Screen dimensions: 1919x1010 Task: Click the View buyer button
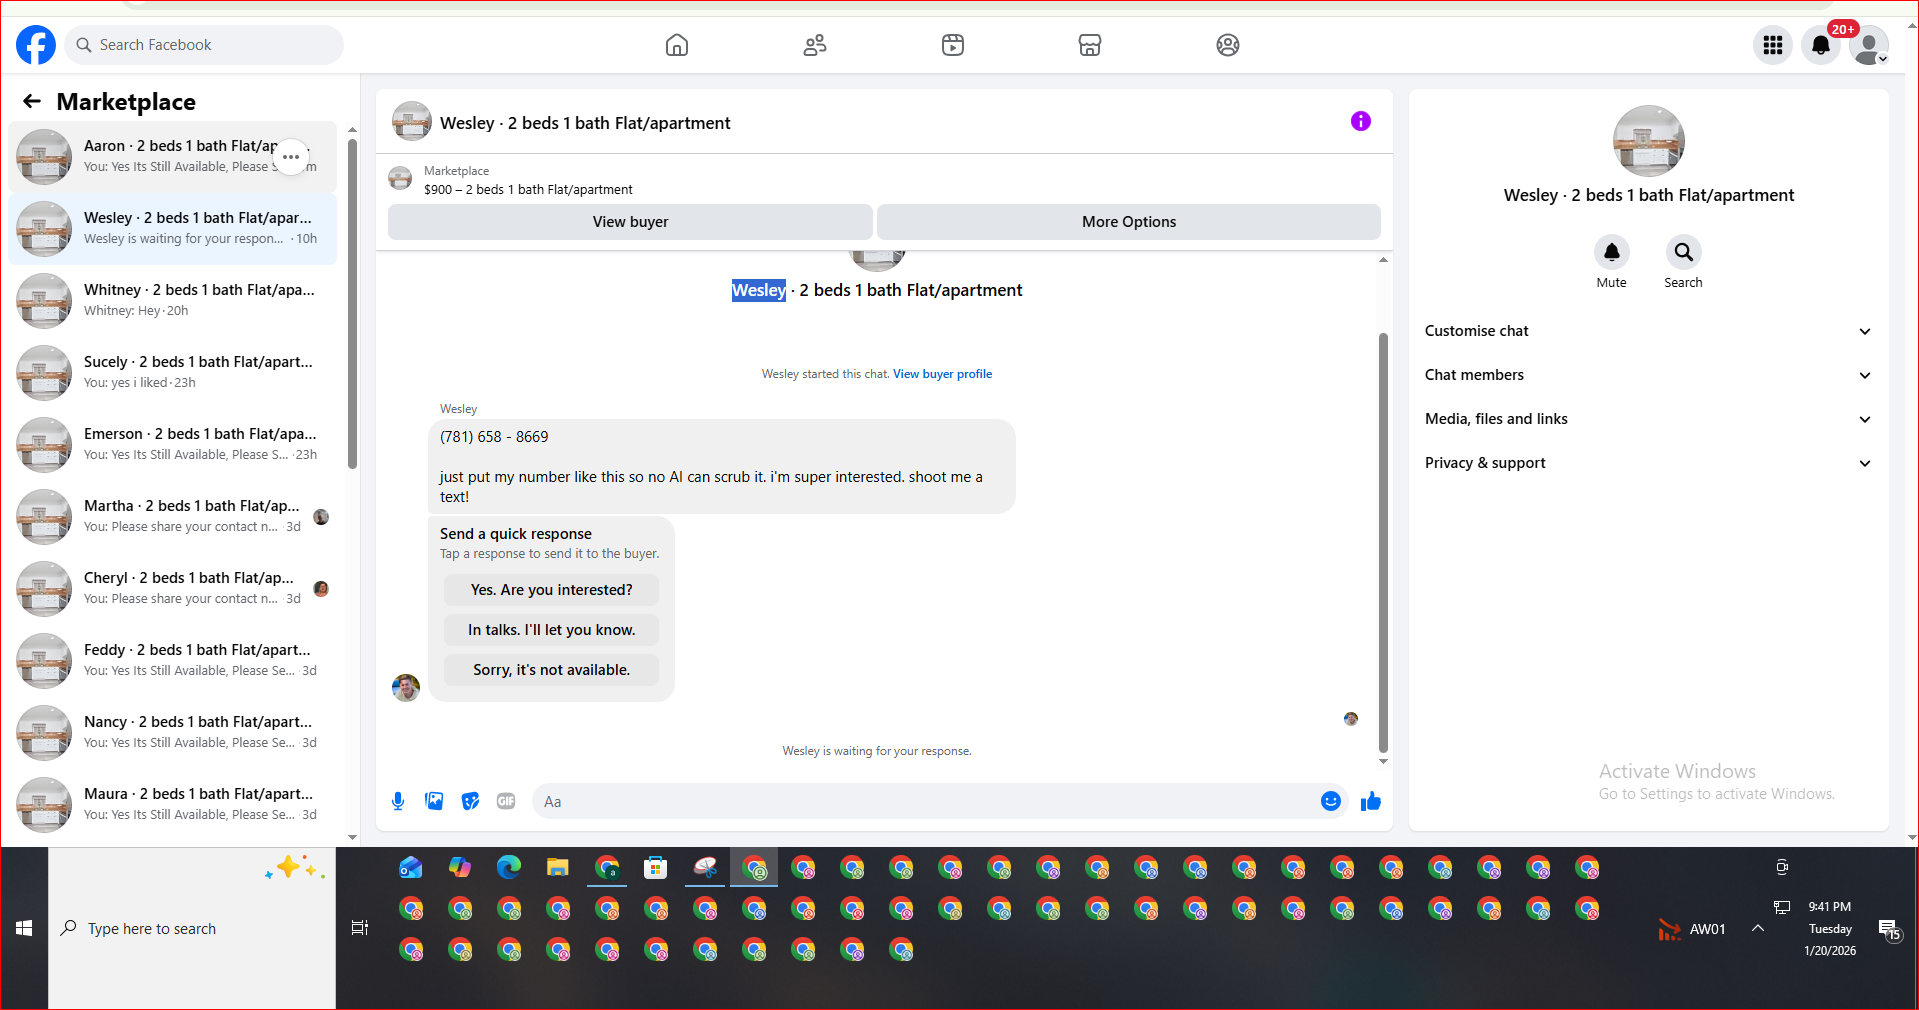tap(630, 222)
